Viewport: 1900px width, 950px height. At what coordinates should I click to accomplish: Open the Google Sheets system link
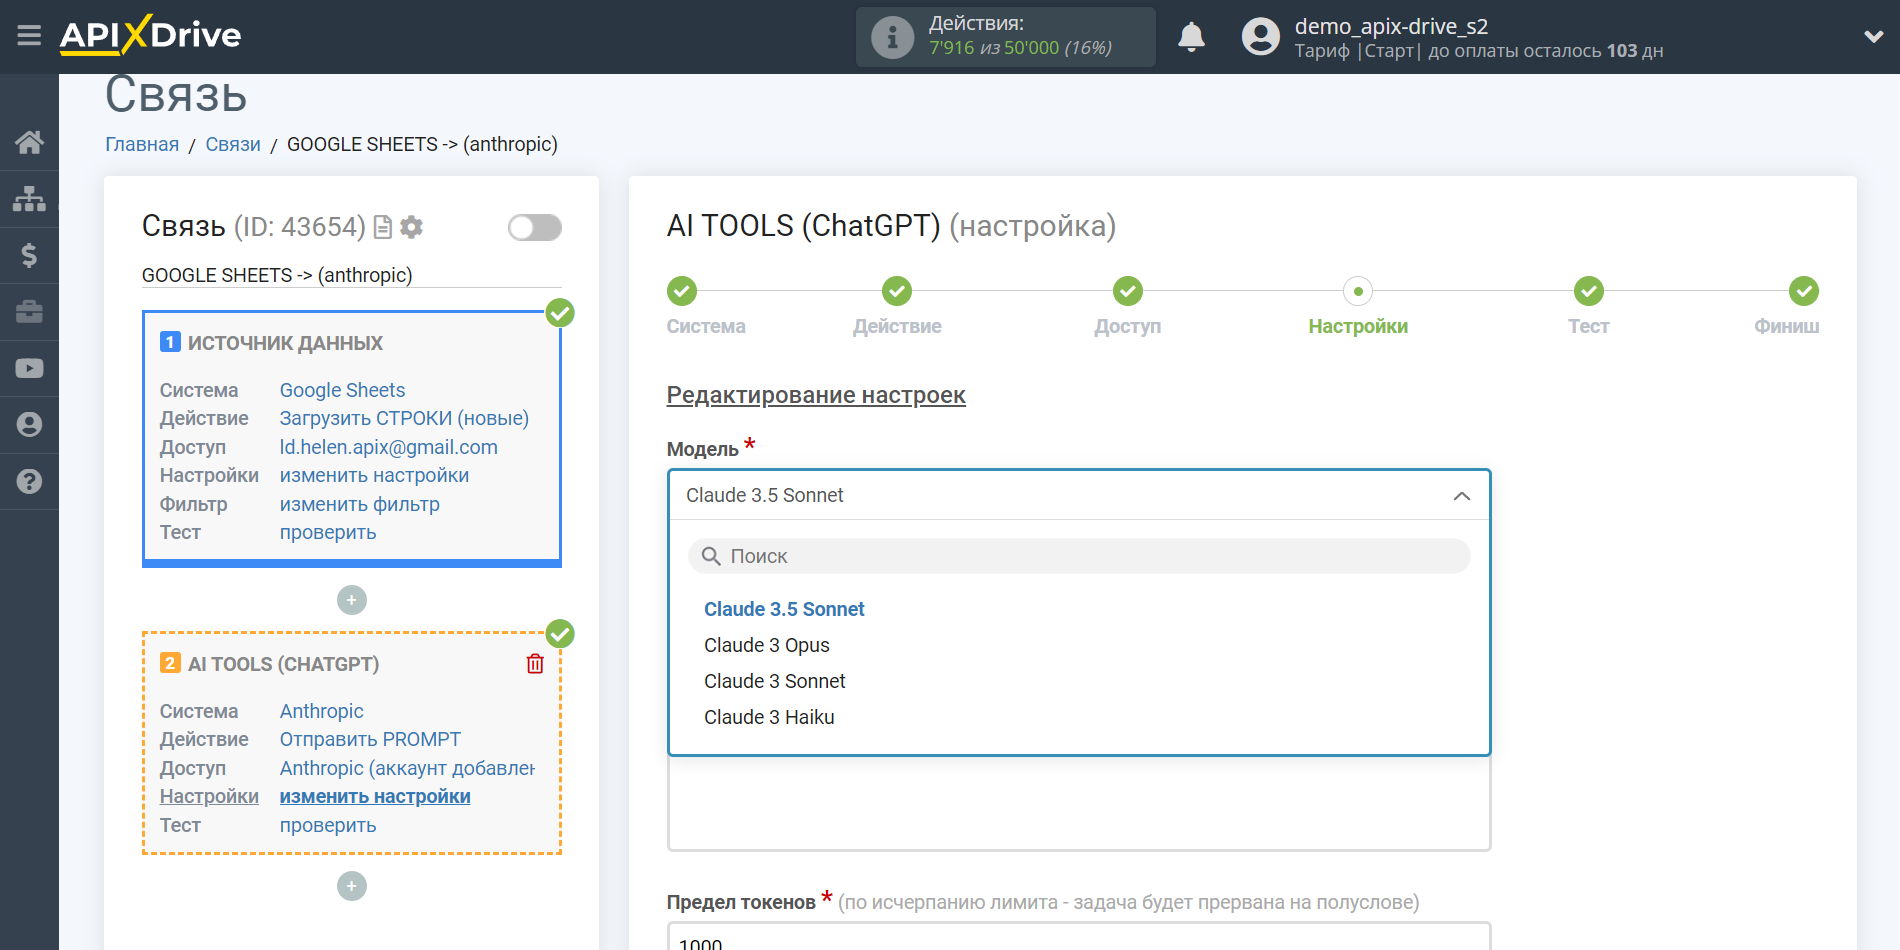[x=342, y=390]
